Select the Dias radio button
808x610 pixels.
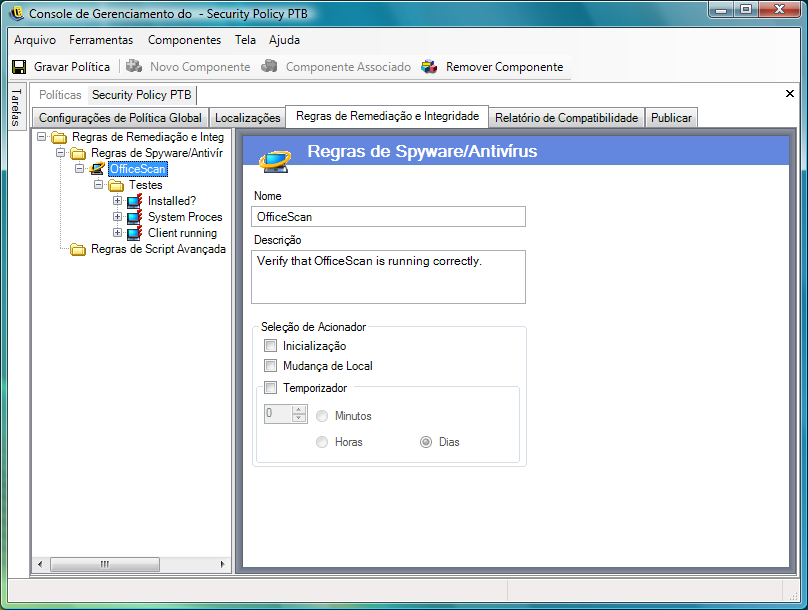[426, 442]
